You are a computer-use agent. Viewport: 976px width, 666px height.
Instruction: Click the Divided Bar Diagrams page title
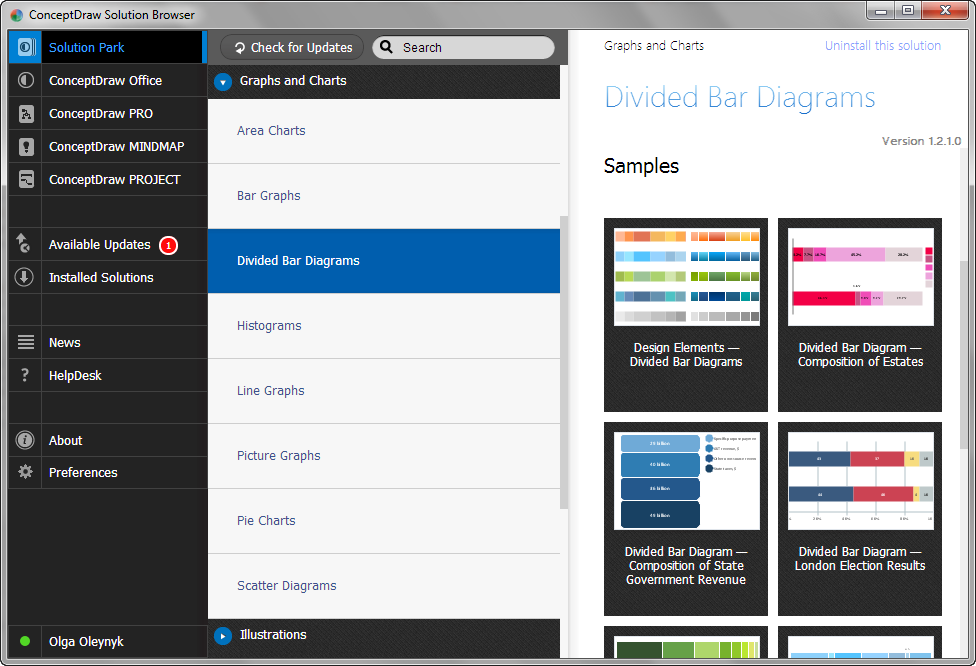739,98
